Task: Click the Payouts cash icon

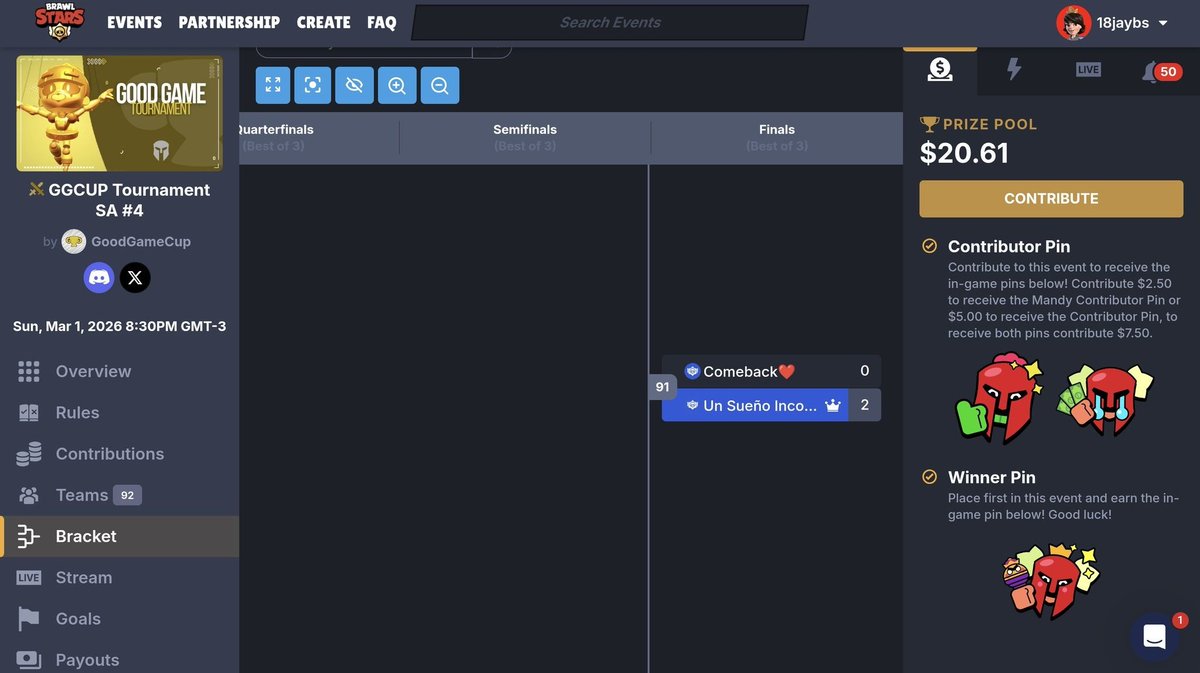Action: point(29,659)
